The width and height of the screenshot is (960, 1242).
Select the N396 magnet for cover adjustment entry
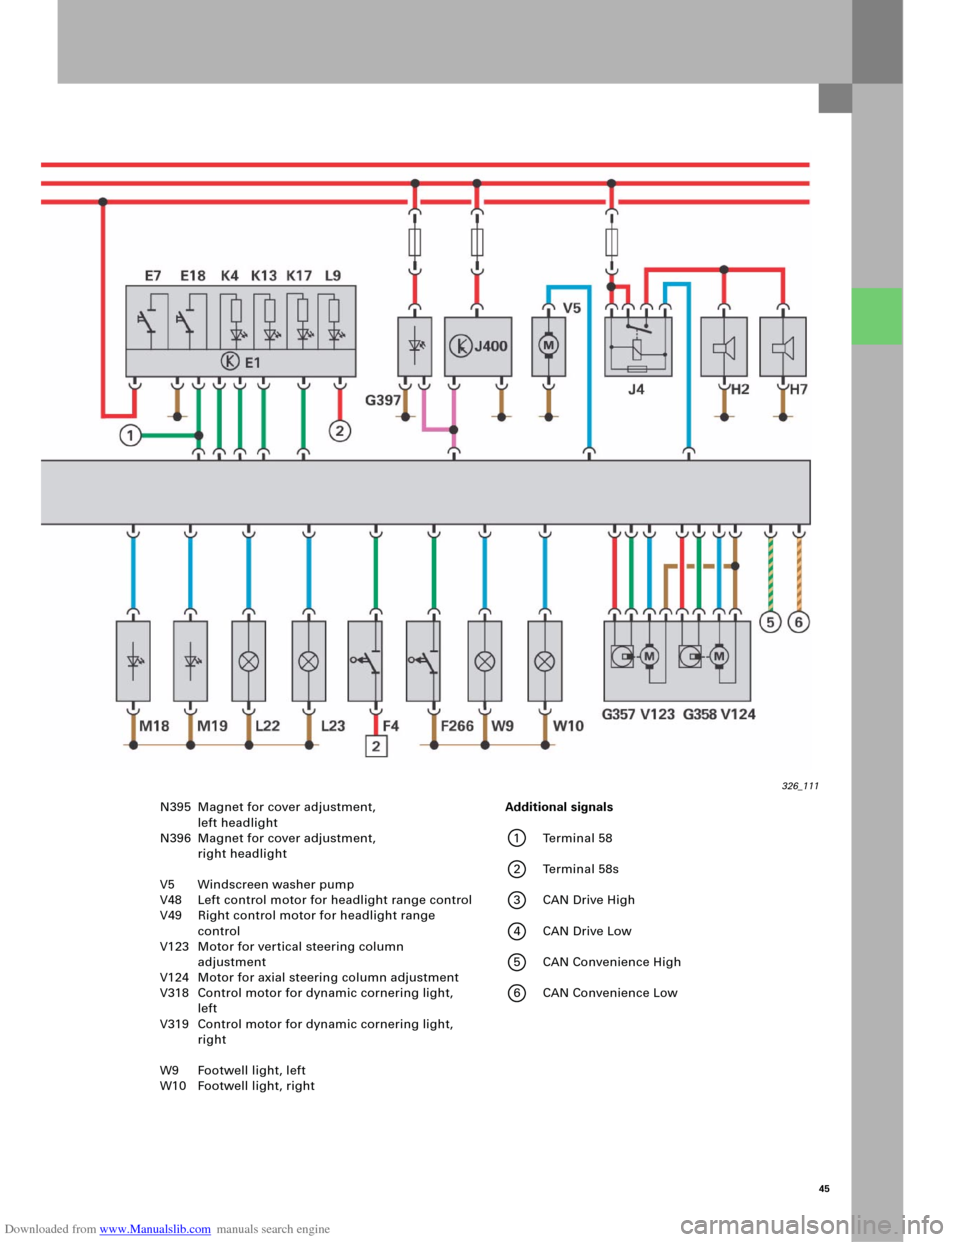(x=268, y=846)
